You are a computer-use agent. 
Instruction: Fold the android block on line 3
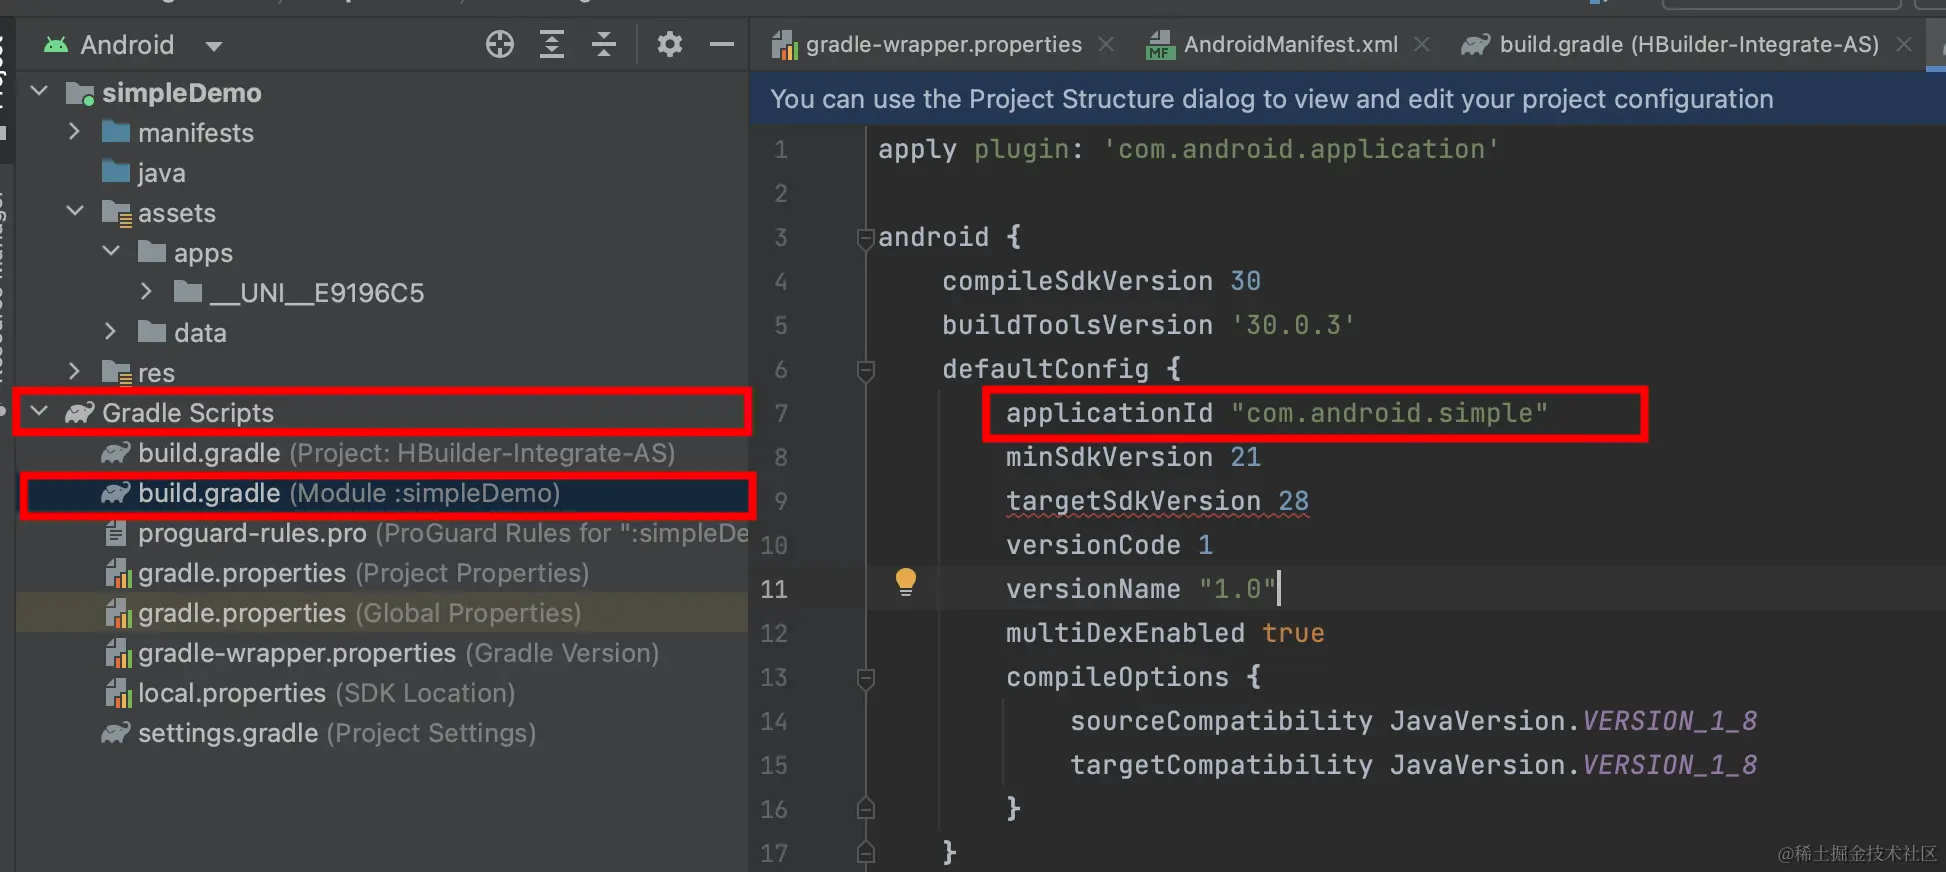coord(866,238)
